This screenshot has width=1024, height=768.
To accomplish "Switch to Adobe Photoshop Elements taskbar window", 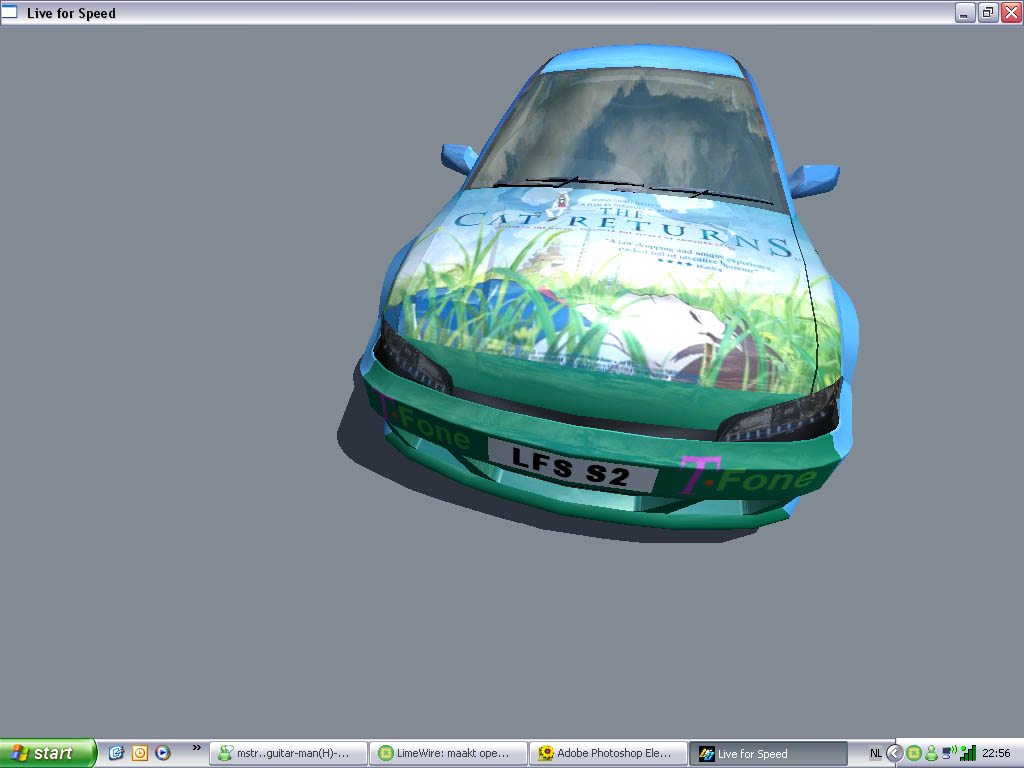I will coord(608,753).
